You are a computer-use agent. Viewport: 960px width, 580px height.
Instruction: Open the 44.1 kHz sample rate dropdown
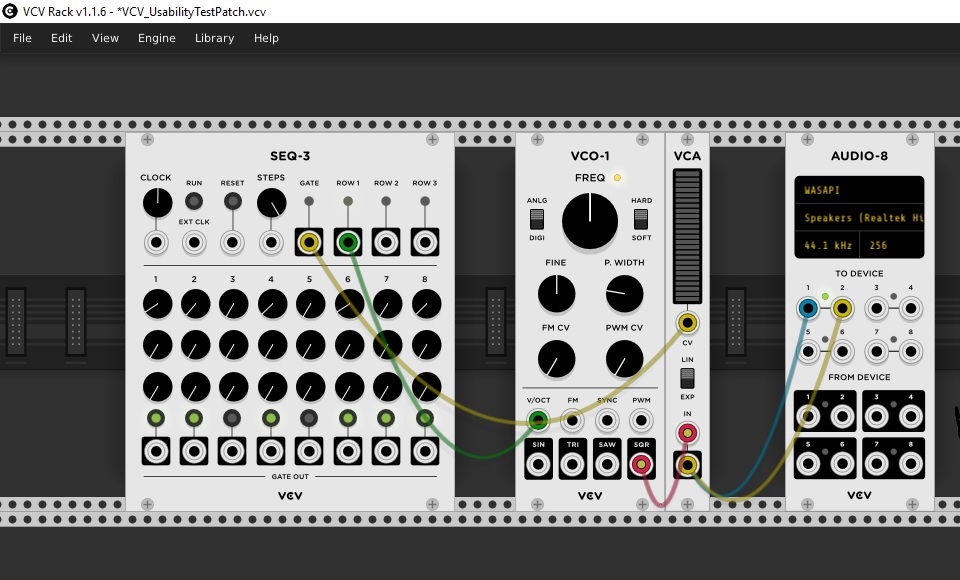[x=827, y=245]
